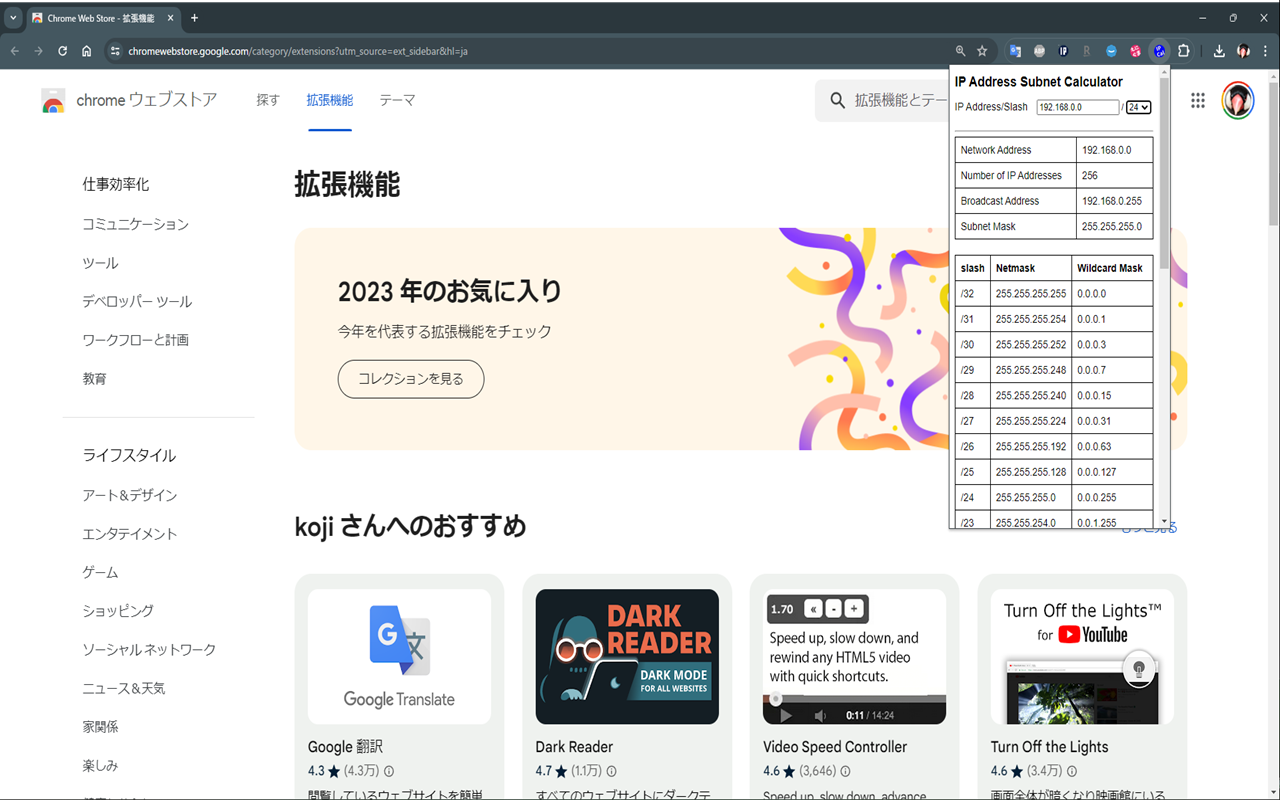Open the Turn Off the Lights extension thumbnail

click(x=1082, y=656)
